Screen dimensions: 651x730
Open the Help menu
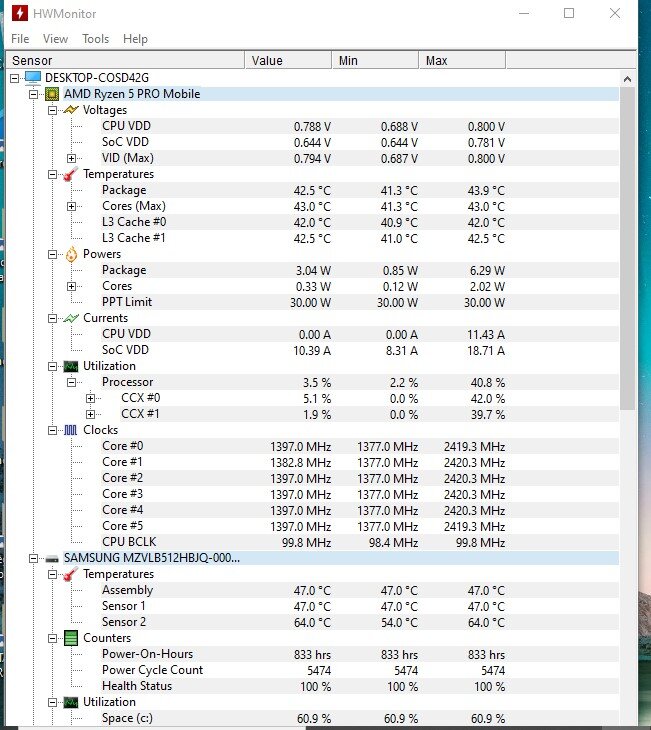tap(135, 39)
